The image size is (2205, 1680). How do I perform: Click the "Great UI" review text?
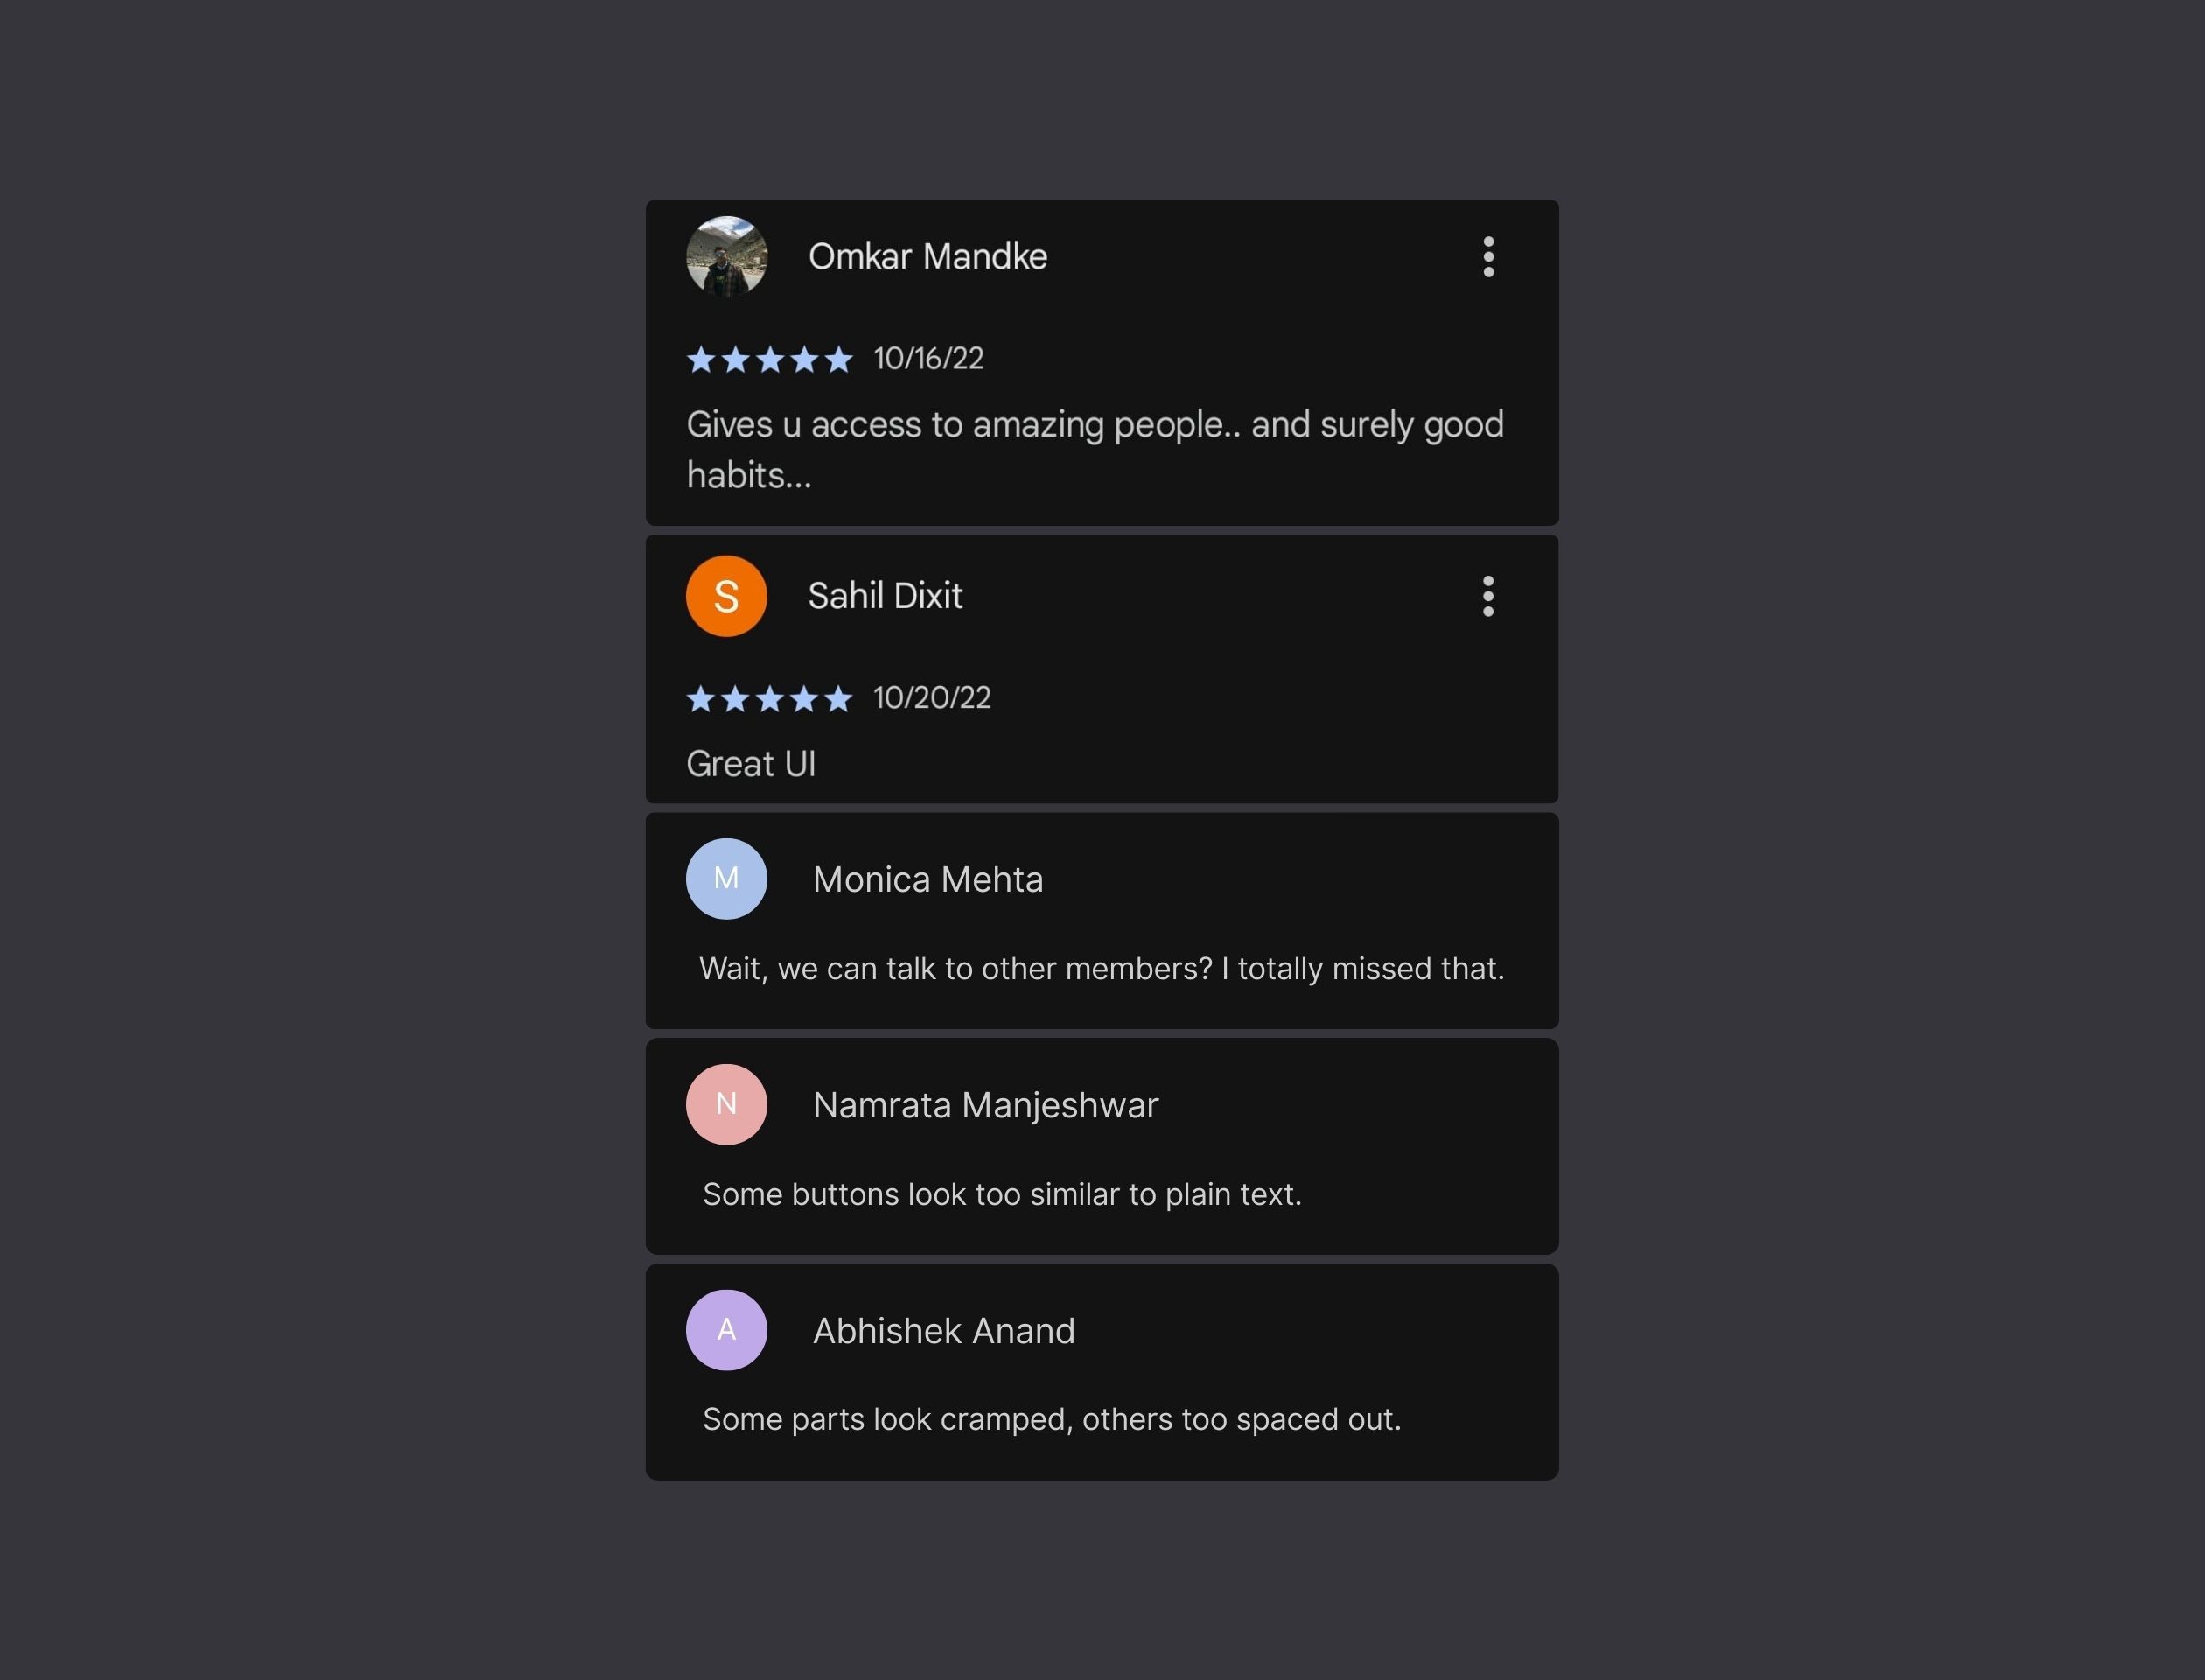coord(751,764)
